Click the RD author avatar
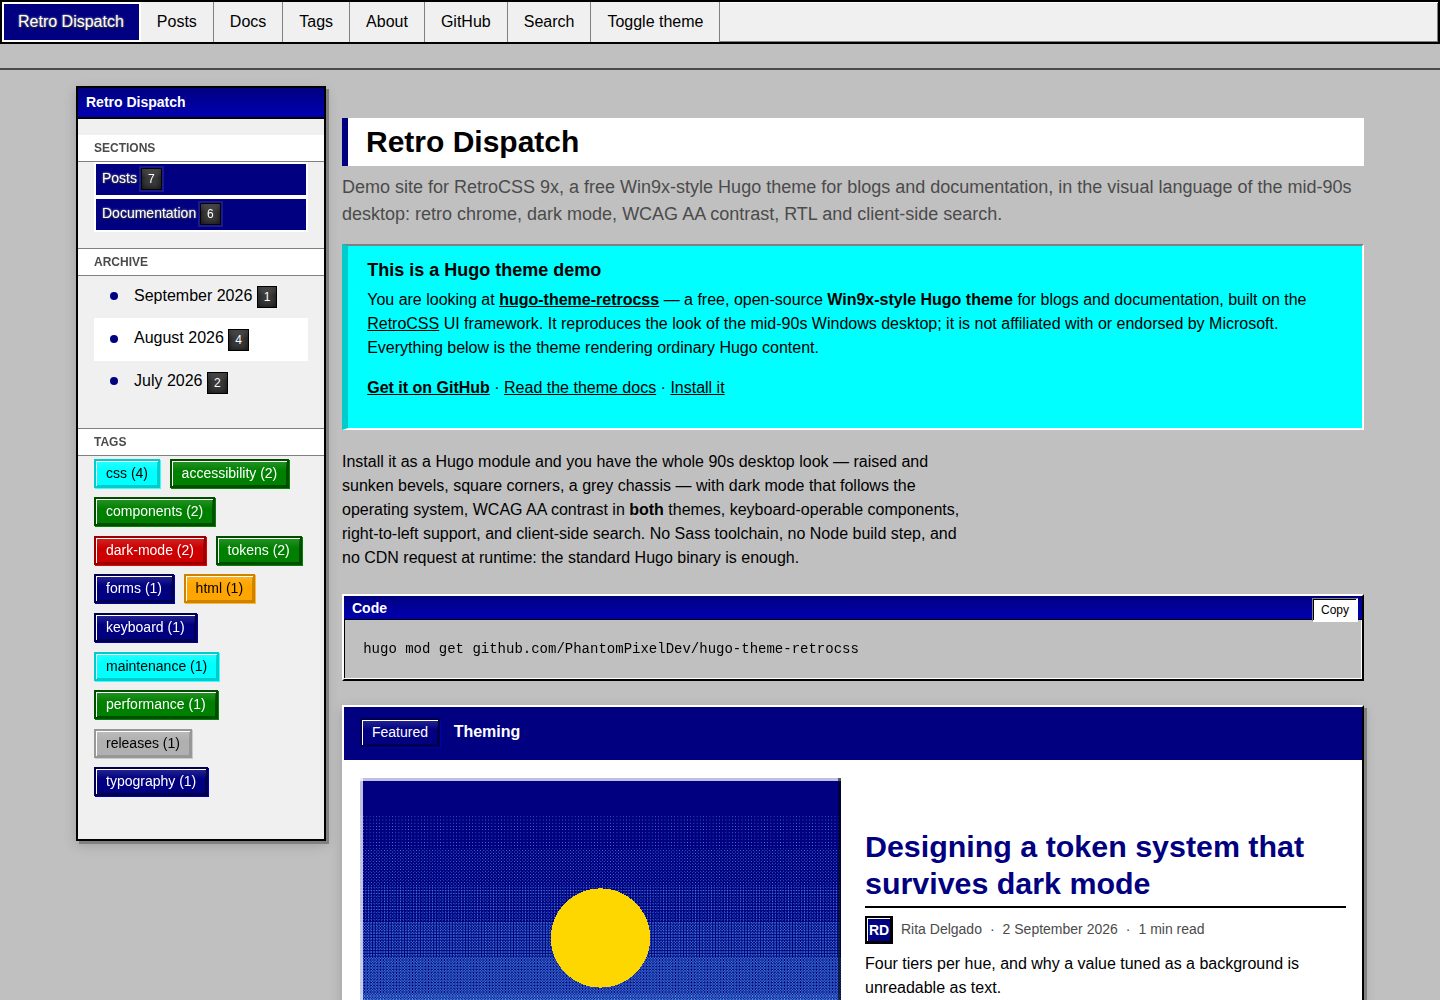Image resolution: width=1440 pixels, height=1000 pixels. 879,930
